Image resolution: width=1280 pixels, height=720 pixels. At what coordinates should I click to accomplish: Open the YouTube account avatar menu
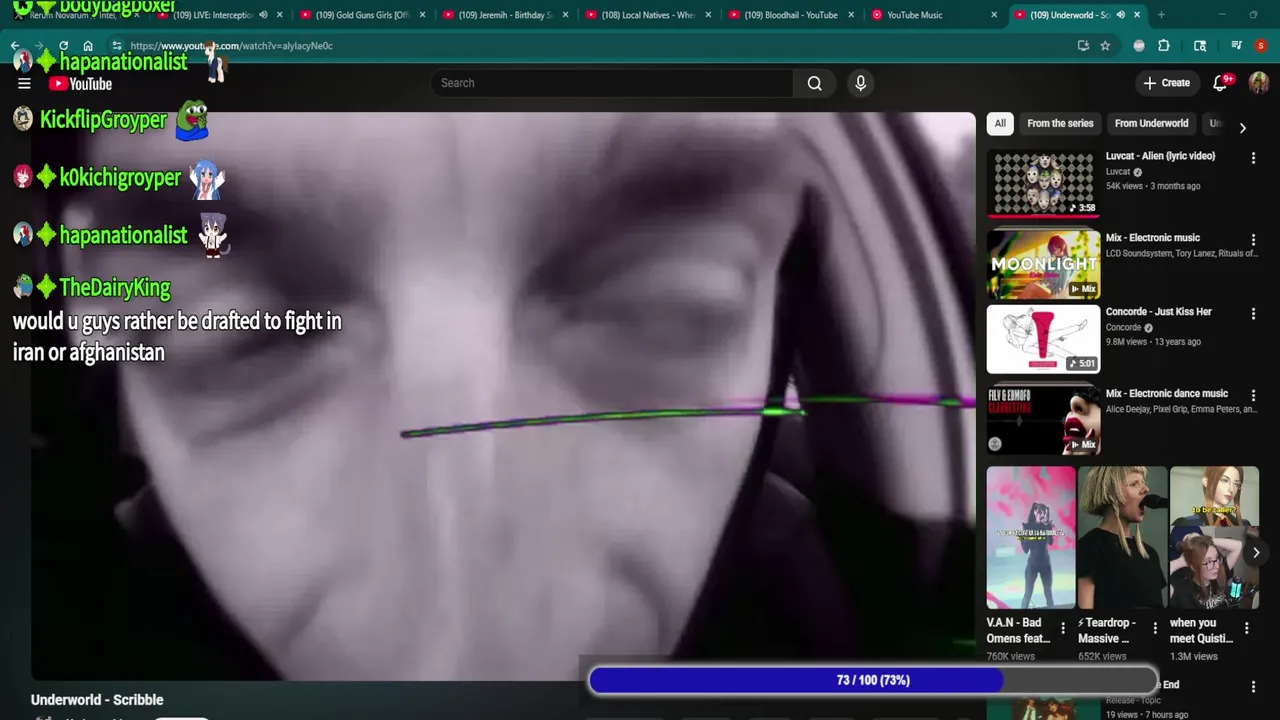(x=1258, y=83)
